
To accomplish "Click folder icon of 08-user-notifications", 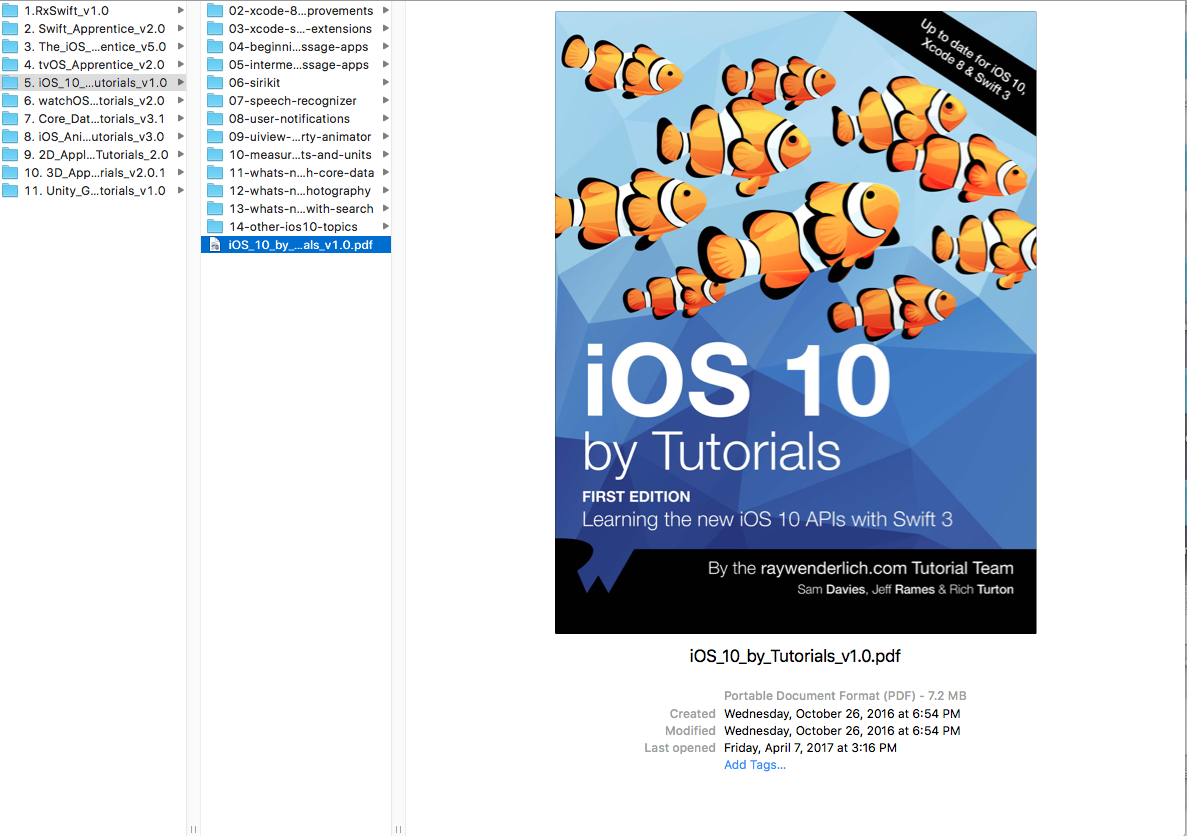I will (215, 119).
